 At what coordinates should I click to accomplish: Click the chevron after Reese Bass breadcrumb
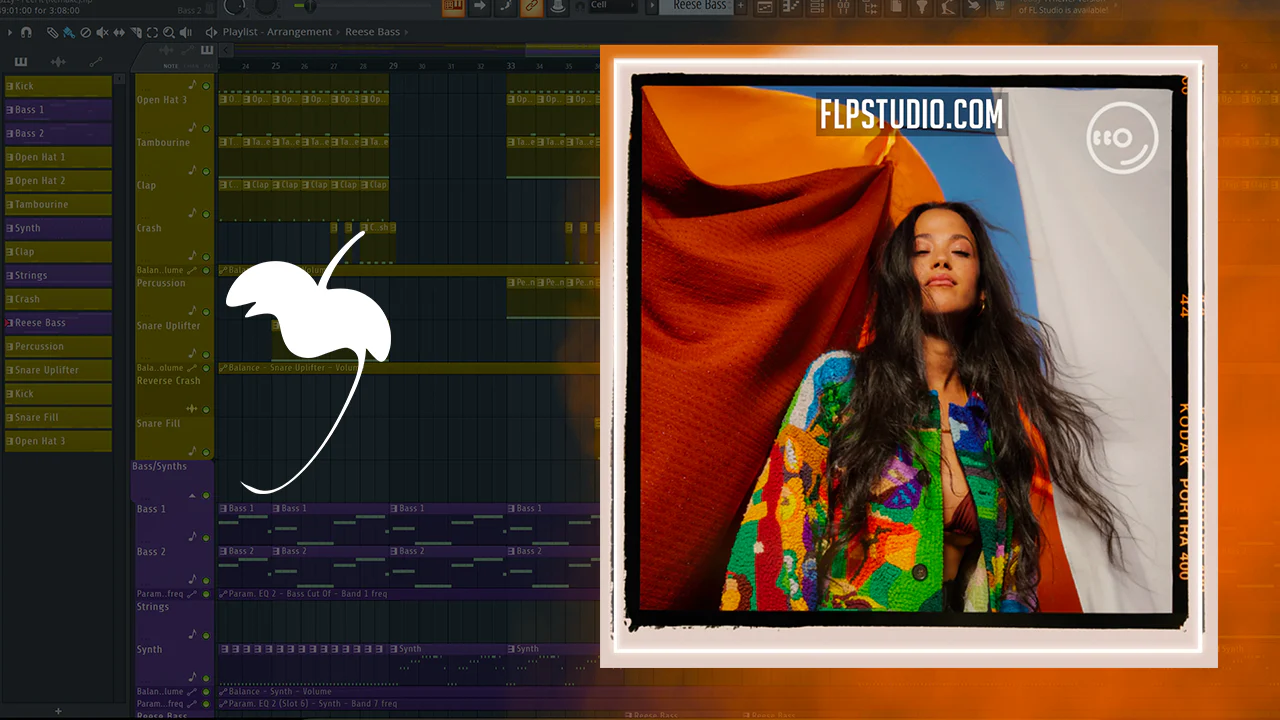406,32
